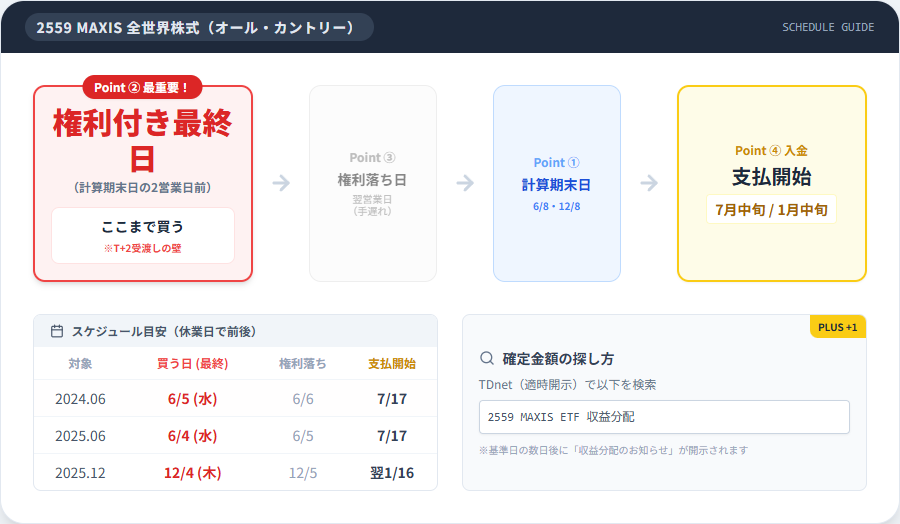Select the 2025.12 schedule row
Viewport: 900px width, 524px height.
click(x=235, y=473)
